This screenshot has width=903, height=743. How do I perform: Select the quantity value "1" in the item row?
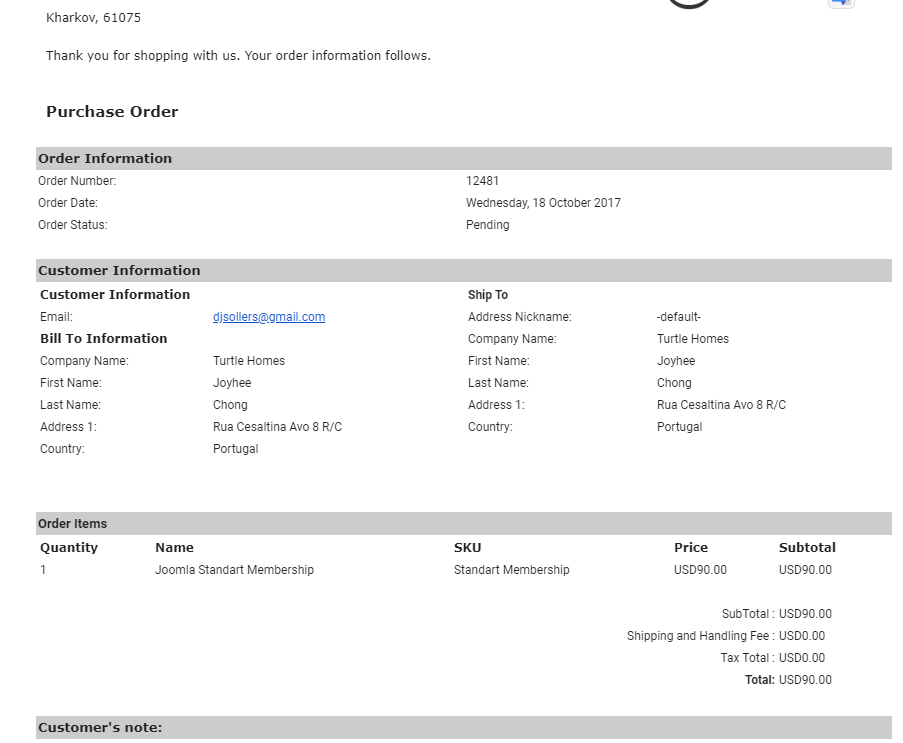tap(43, 570)
